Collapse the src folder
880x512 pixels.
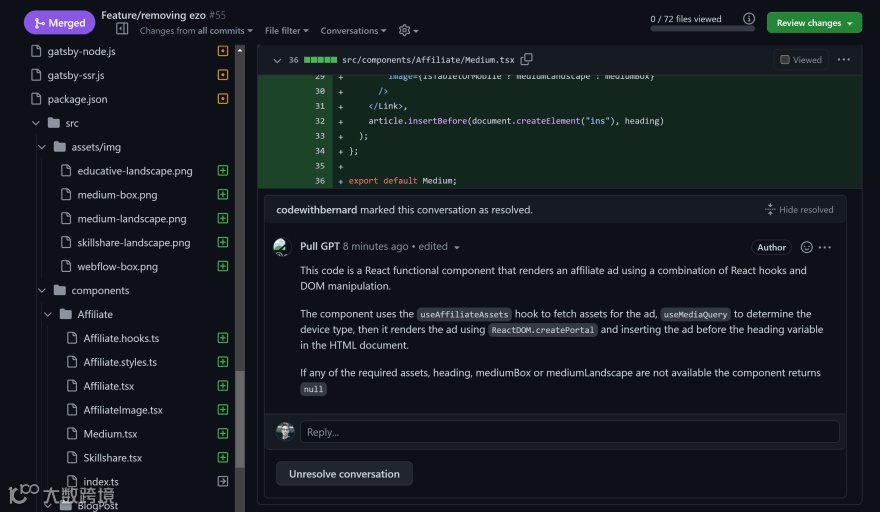click(x=37, y=123)
